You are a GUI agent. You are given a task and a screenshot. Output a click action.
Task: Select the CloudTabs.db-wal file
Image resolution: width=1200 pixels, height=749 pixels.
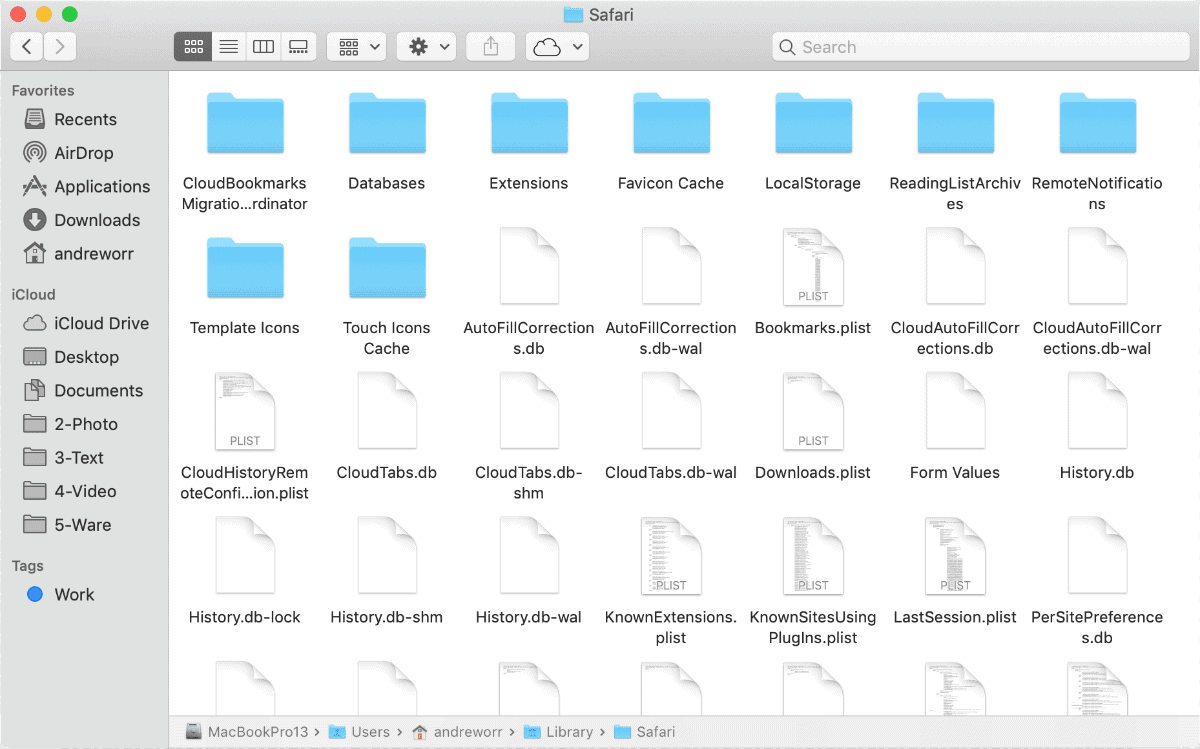(671, 411)
